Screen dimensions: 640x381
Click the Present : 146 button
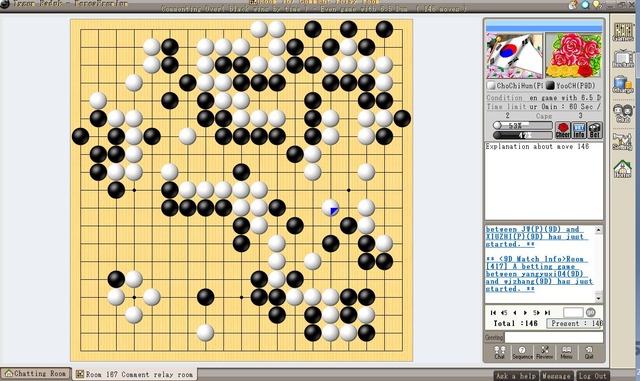click(x=575, y=323)
